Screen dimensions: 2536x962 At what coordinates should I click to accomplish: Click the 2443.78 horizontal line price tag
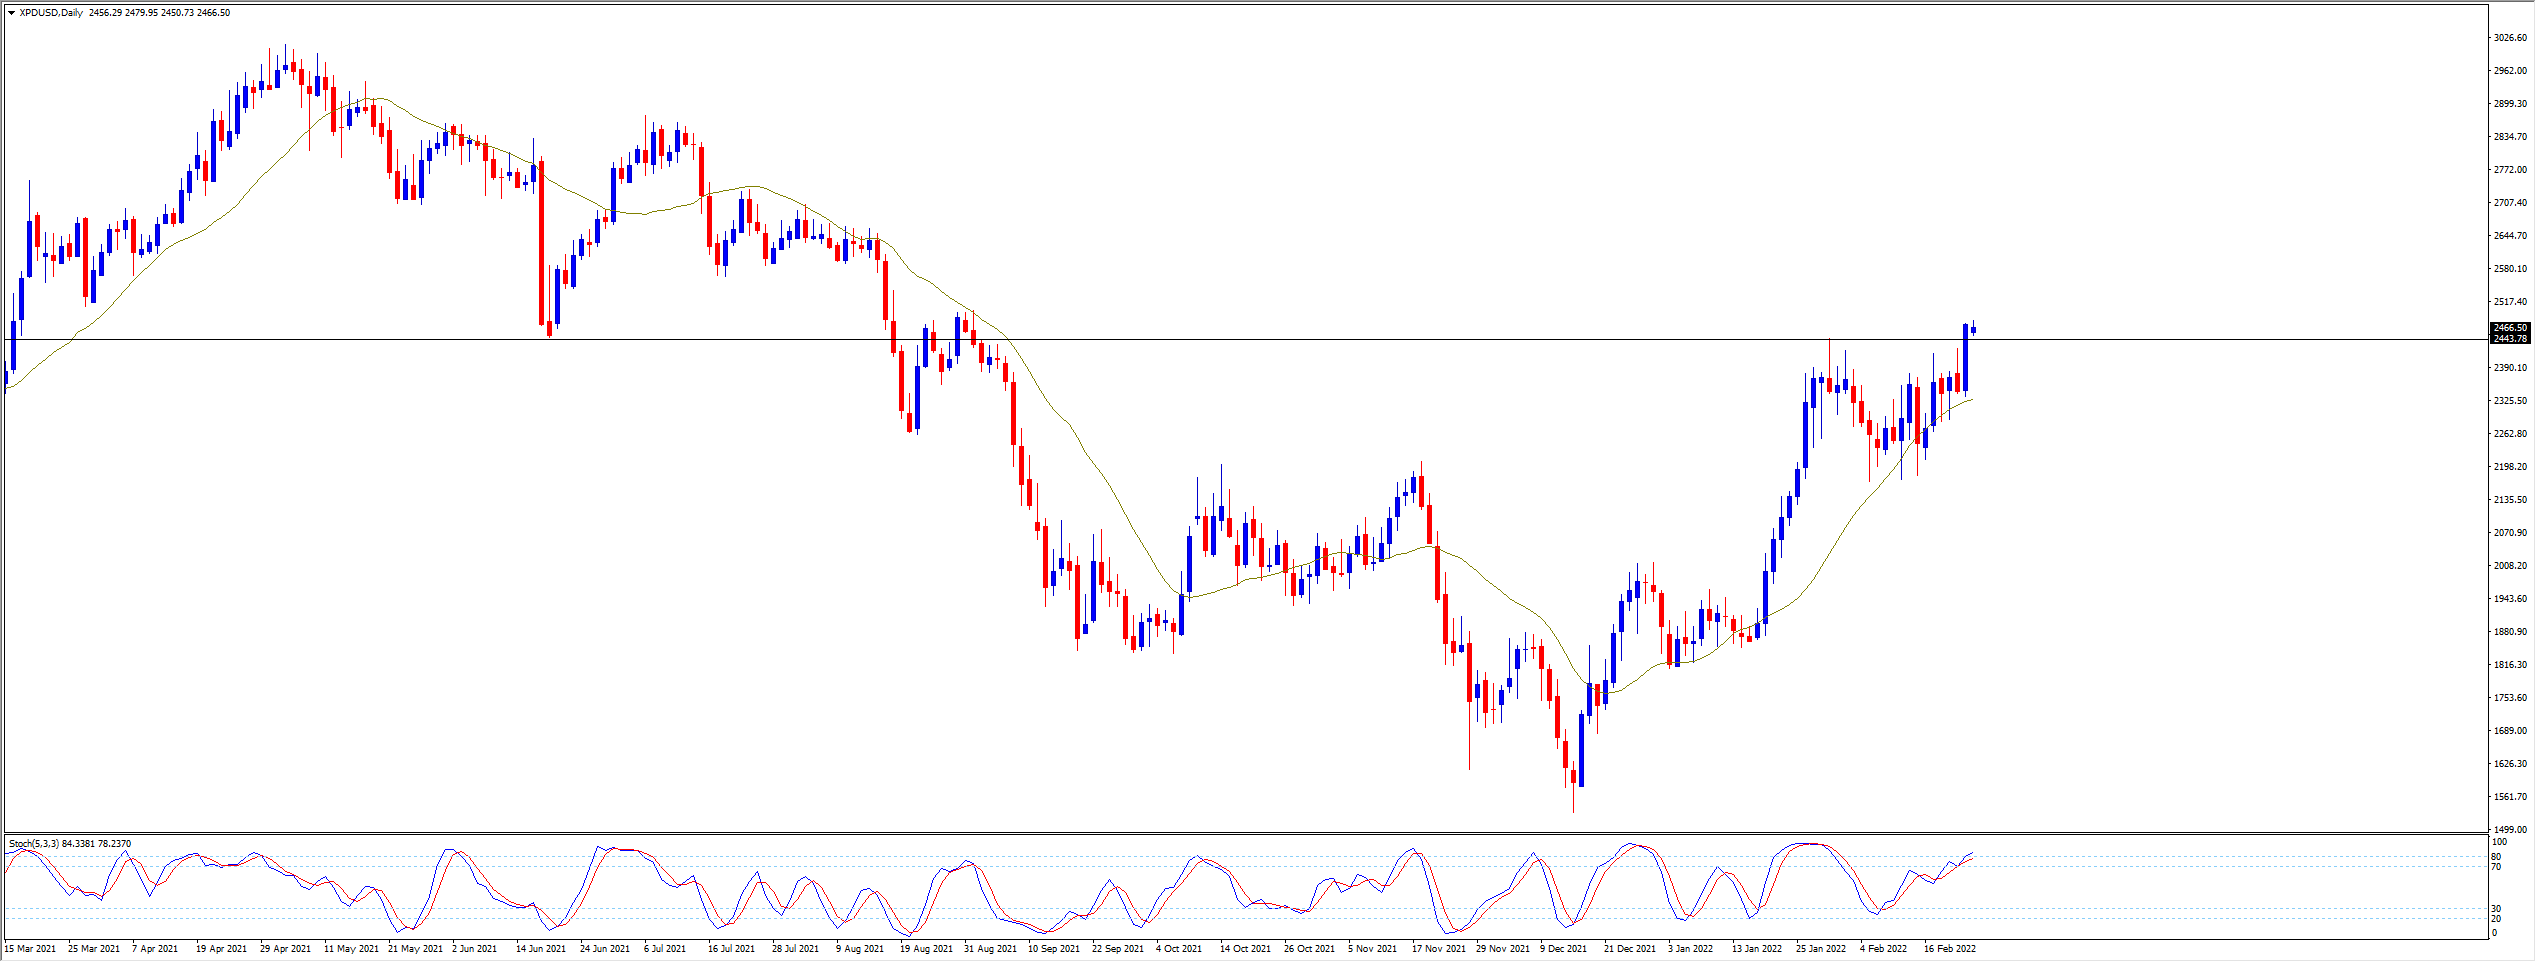point(2510,339)
